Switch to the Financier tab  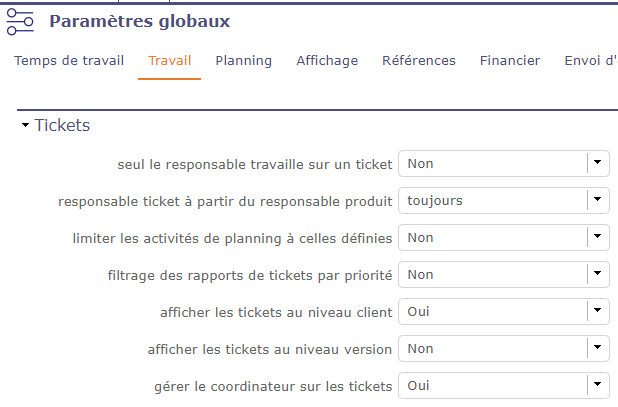pyautogui.click(x=510, y=61)
